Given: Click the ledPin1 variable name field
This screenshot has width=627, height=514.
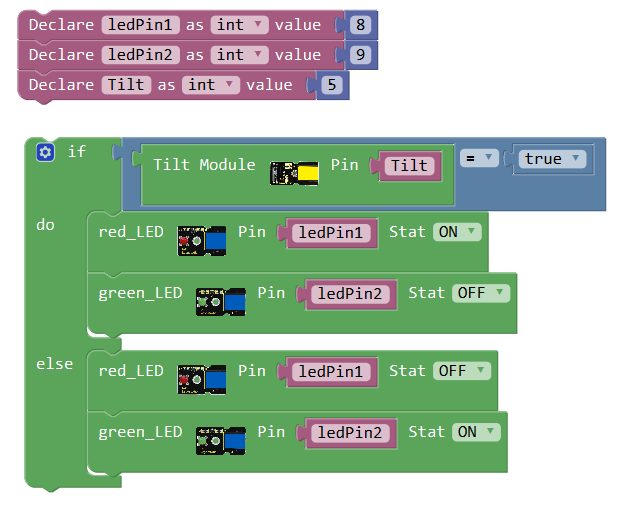Looking at the screenshot, I should click(x=139, y=25).
